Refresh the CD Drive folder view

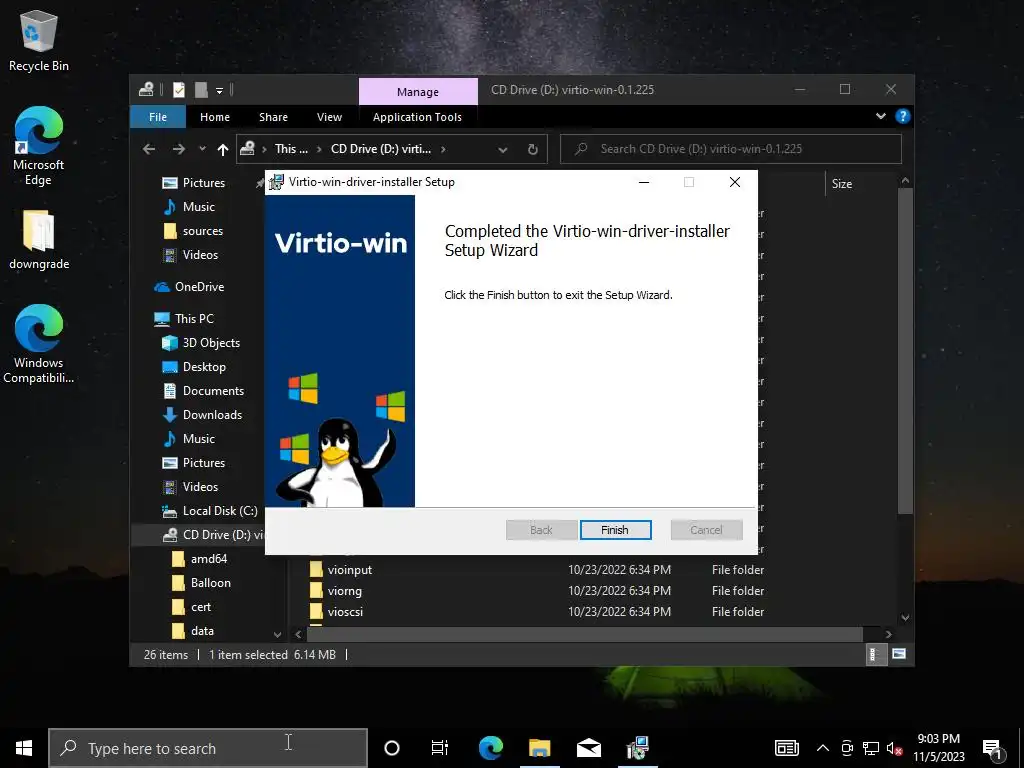533,150
